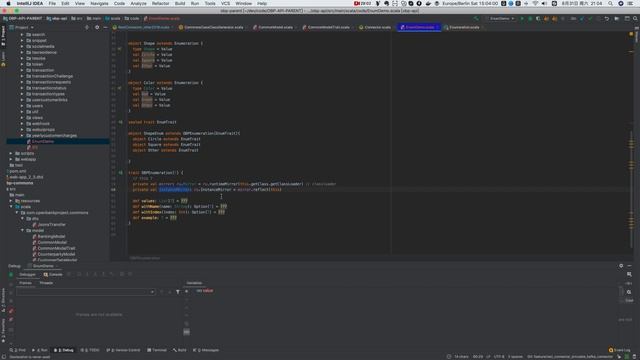Open the Enumeration.scala editor tab

pos(461,27)
